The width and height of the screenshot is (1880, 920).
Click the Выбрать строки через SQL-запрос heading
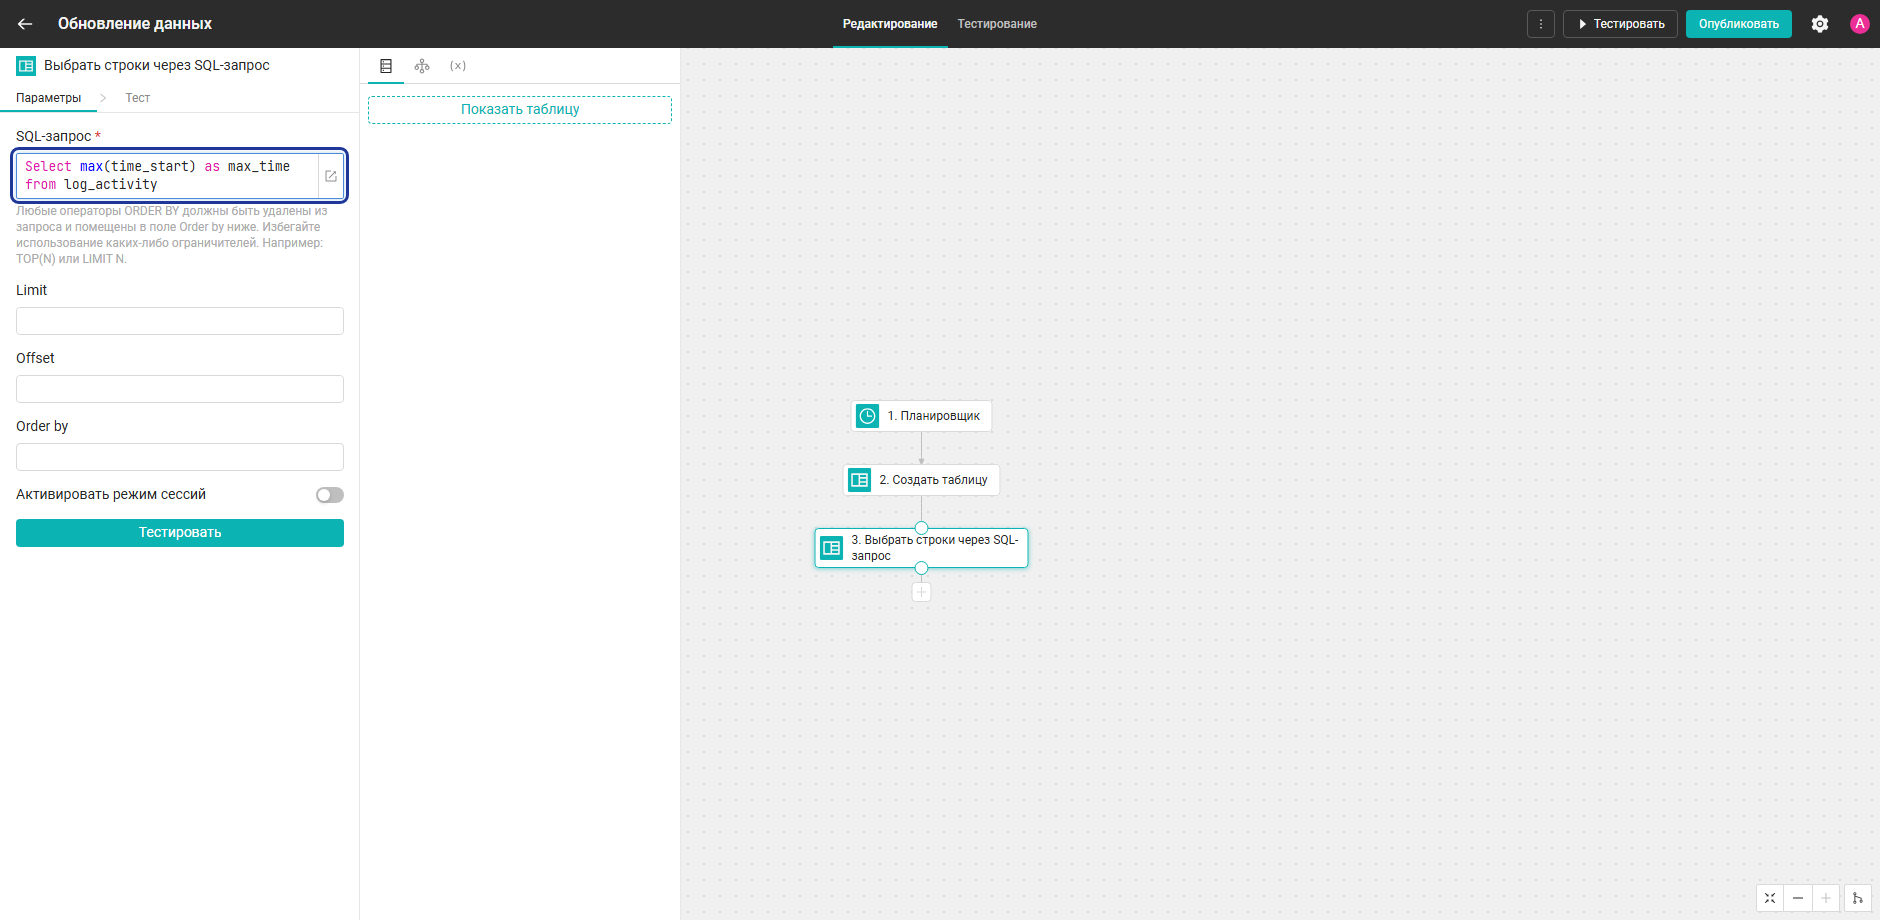tap(157, 66)
